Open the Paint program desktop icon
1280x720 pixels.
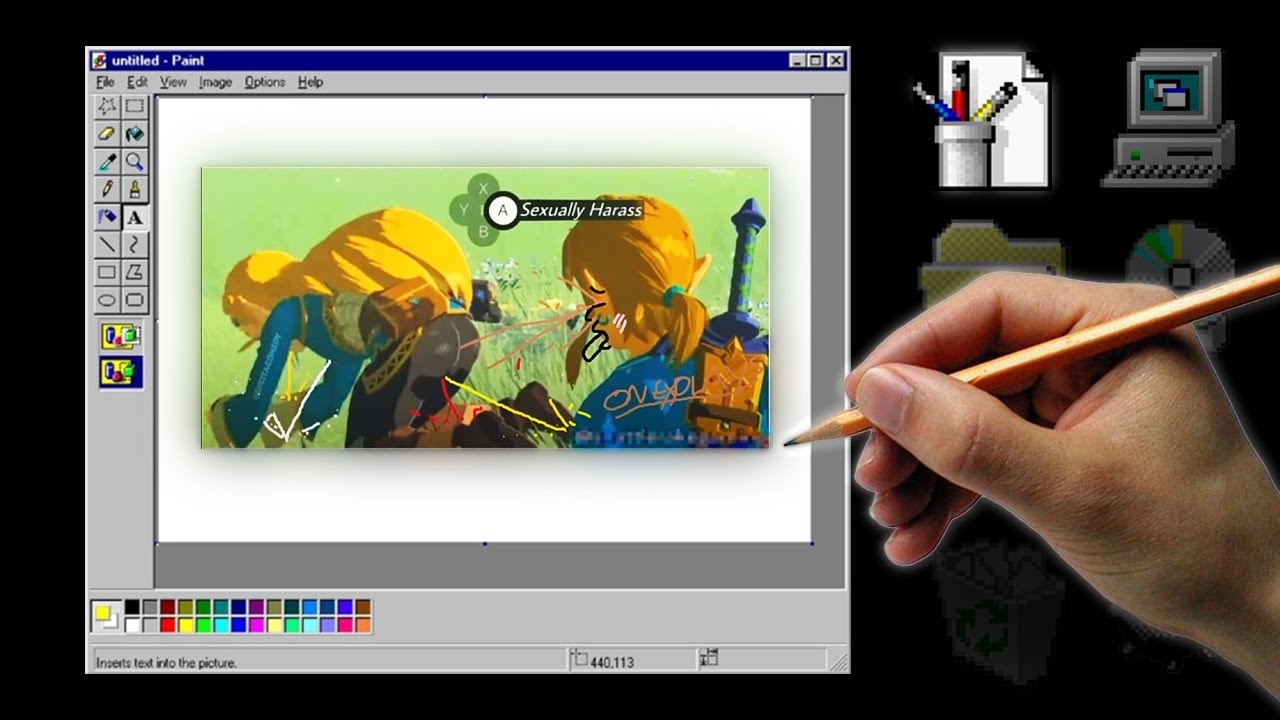[983, 120]
